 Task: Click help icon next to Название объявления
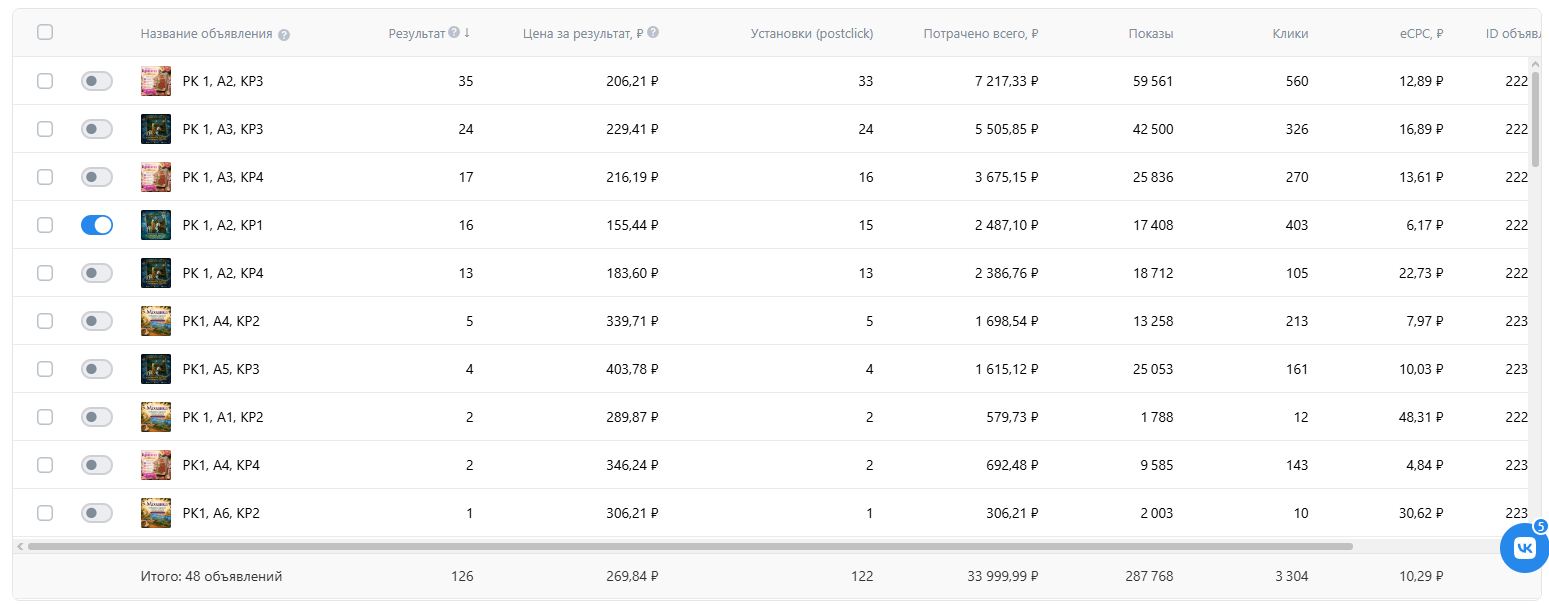click(284, 34)
